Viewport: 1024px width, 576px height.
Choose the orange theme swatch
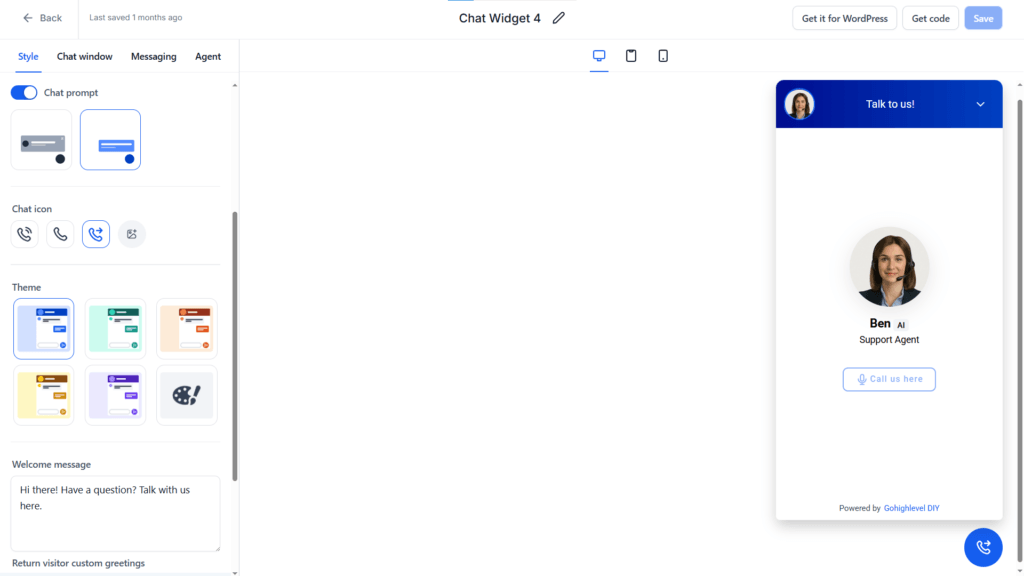click(187, 329)
